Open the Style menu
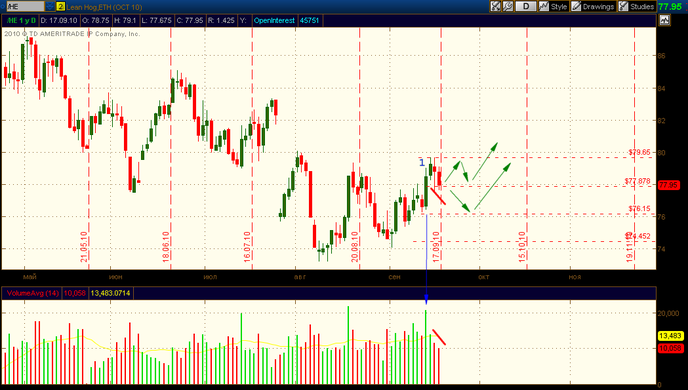 [x=553, y=6]
